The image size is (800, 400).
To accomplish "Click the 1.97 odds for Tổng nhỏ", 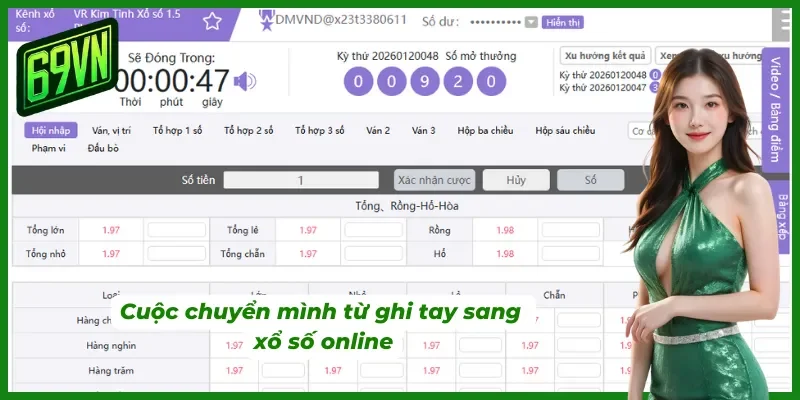I will (x=111, y=254).
